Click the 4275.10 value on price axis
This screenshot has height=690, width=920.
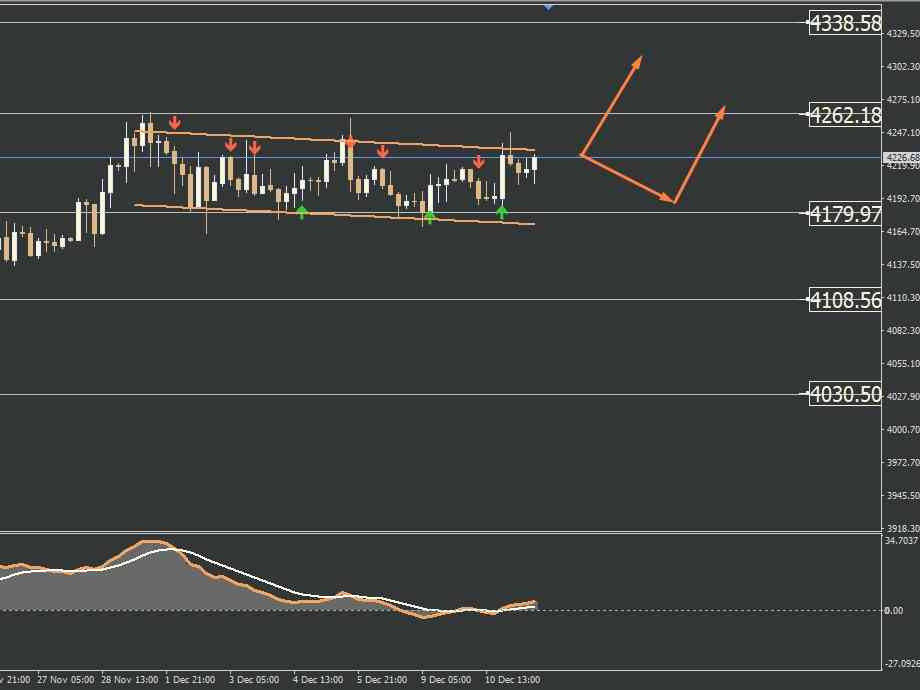pyautogui.click(x=902, y=100)
